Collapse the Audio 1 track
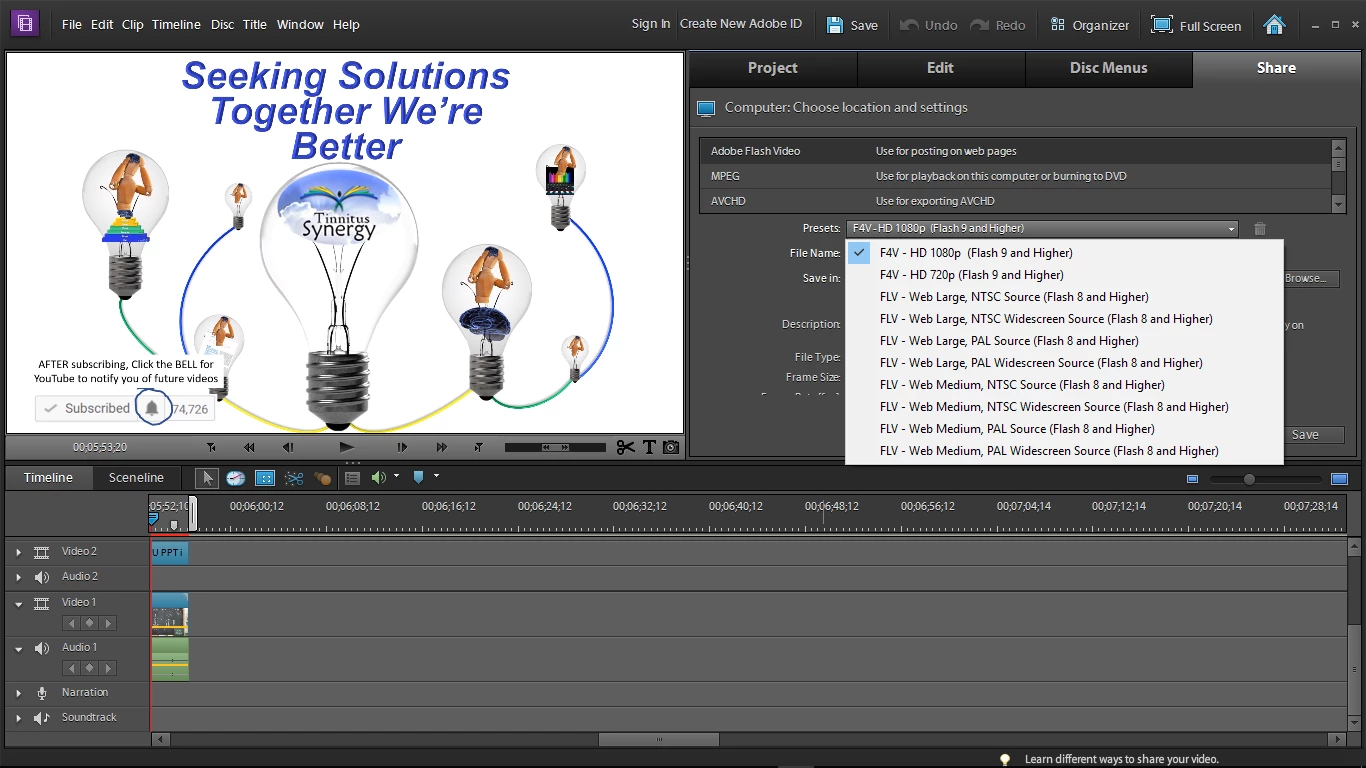Screen dimensions: 1366x768 (18, 648)
